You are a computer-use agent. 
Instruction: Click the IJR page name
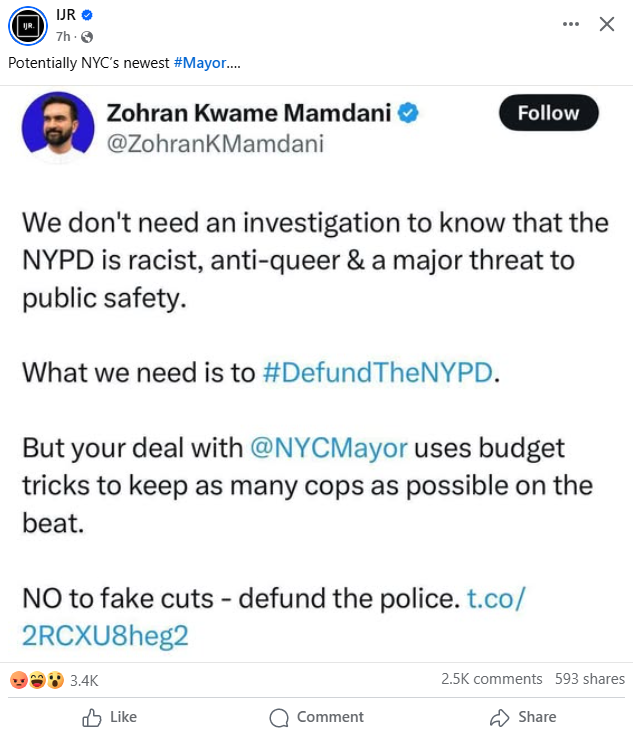coord(66,15)
